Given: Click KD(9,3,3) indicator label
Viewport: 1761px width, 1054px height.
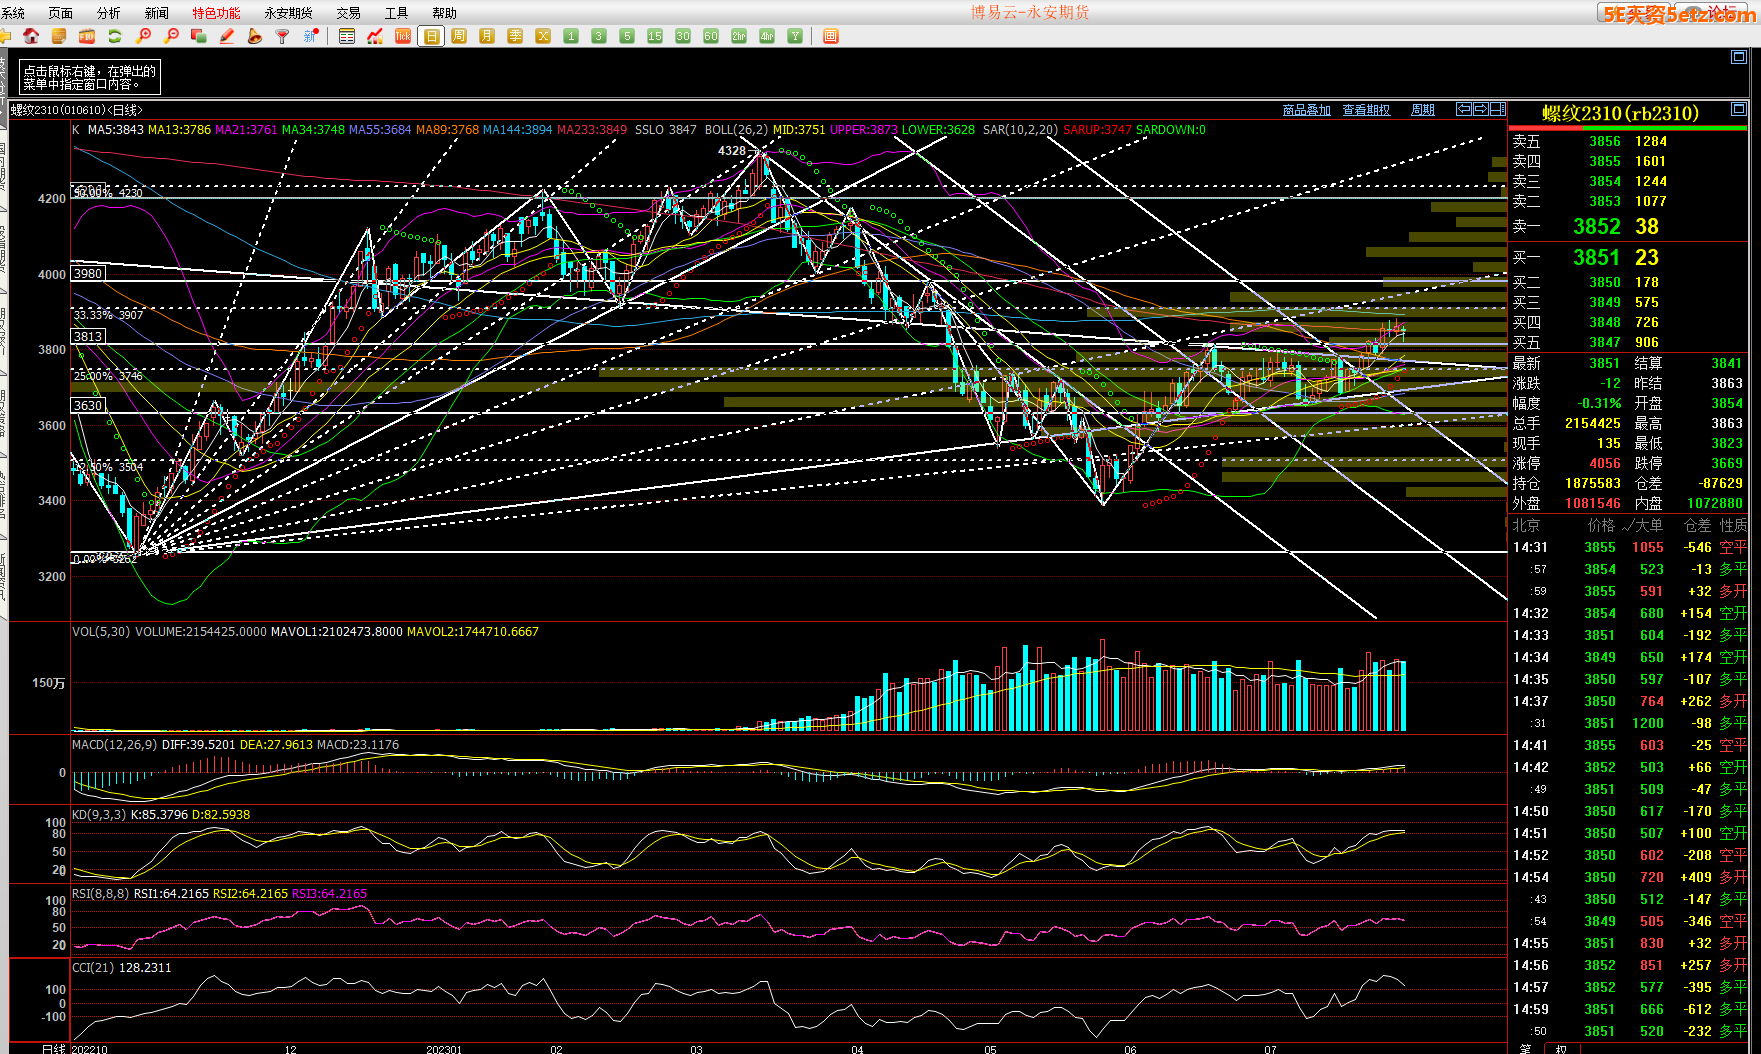Looking at the screenshot, I should 99,814.
